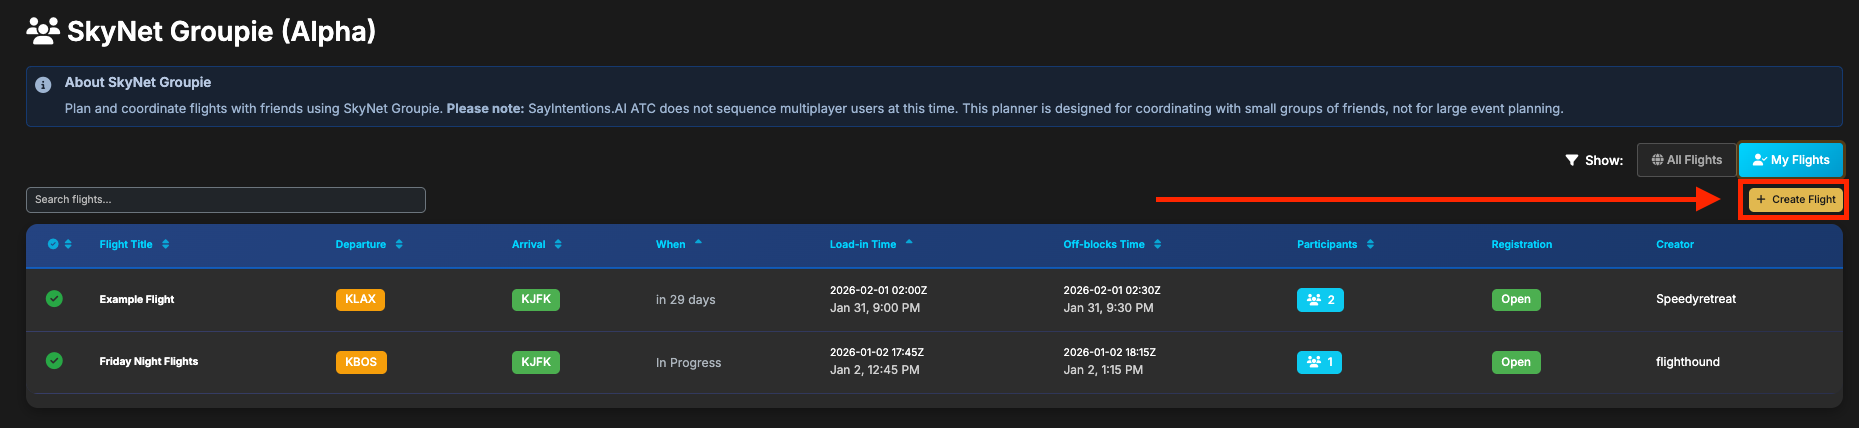
Task: Click the KLAX departure badge
Action: pos(360,299)
